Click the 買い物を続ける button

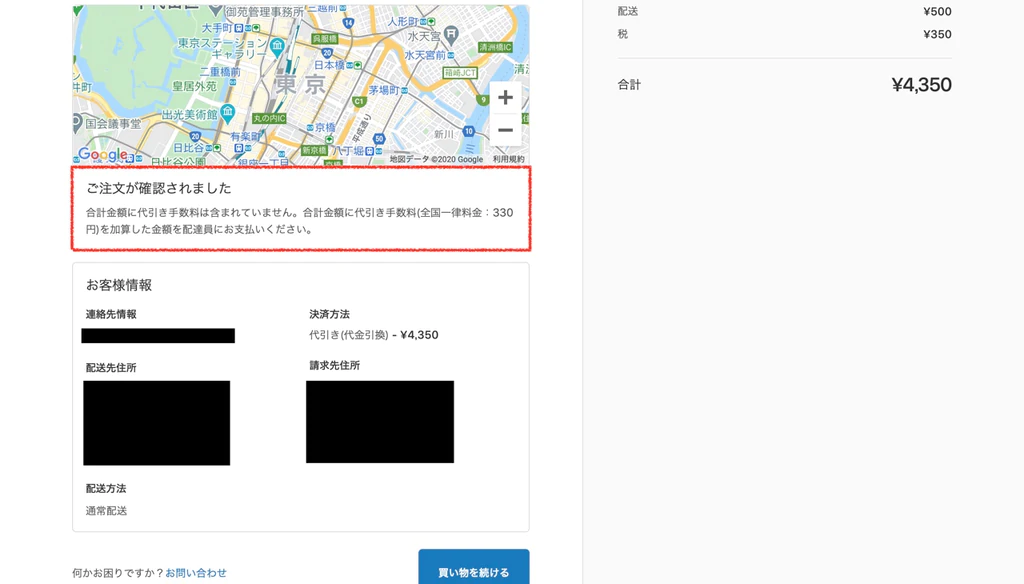[x=473, y=570]
